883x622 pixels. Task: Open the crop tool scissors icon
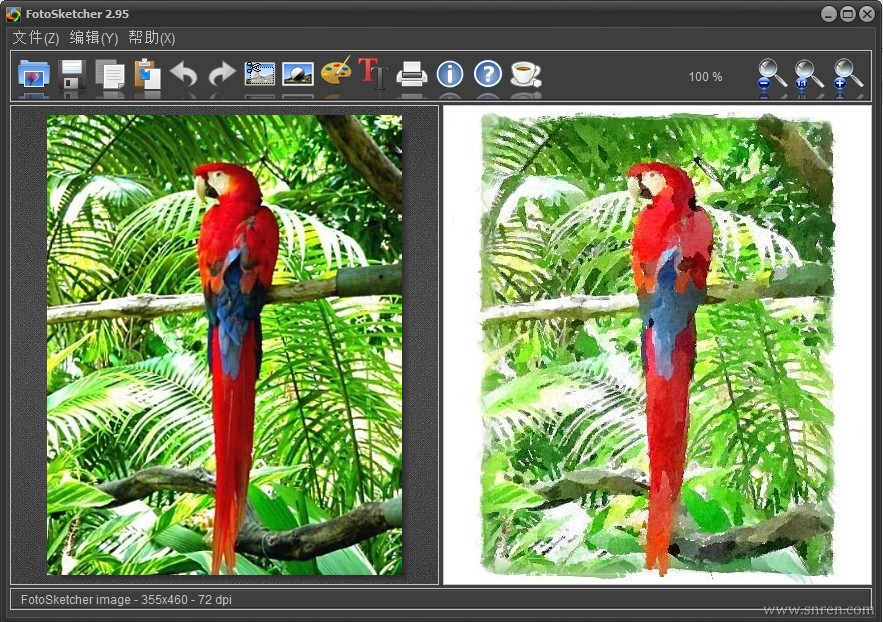coord(260,73)
